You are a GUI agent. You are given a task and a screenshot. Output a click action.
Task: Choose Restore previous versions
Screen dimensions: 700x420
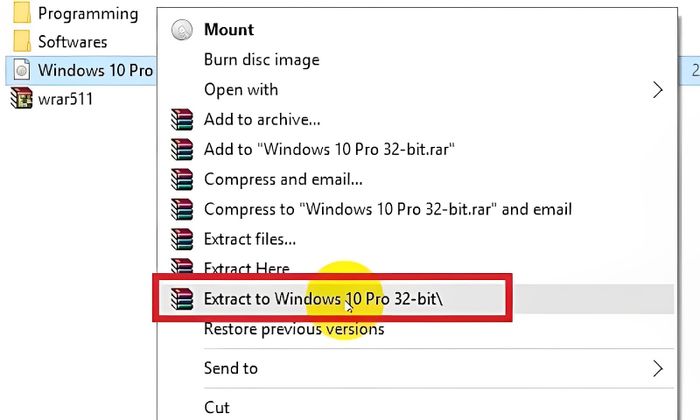(x=294, y=329)
